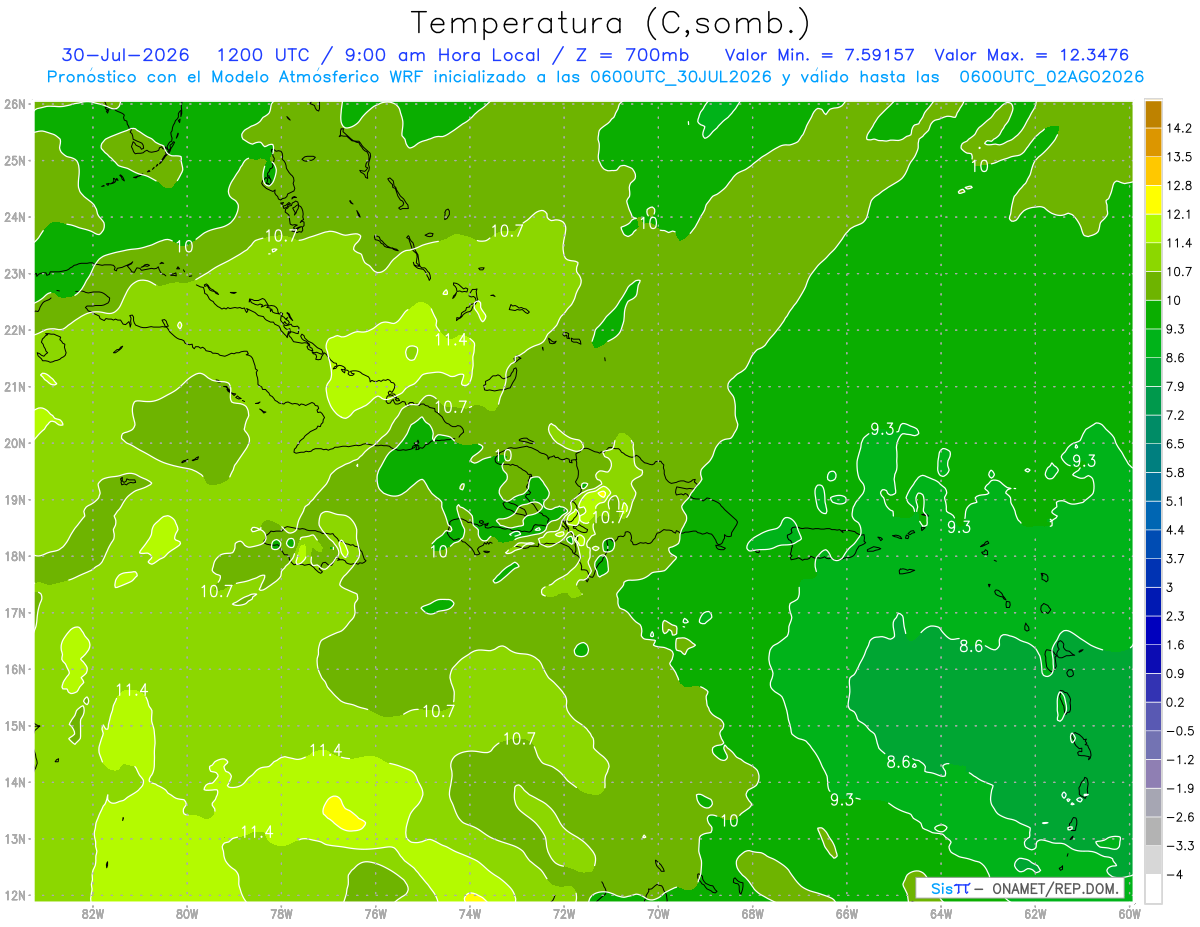Viewport: 1200px width, 927px height.
Task: Click the "24N" latitude axis label
Action: pyautogui.click(x=14, y=217)
